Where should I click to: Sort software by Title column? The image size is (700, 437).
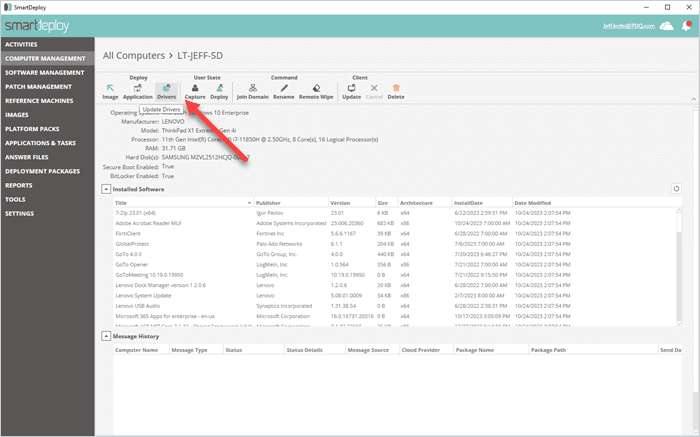(183, 203)
